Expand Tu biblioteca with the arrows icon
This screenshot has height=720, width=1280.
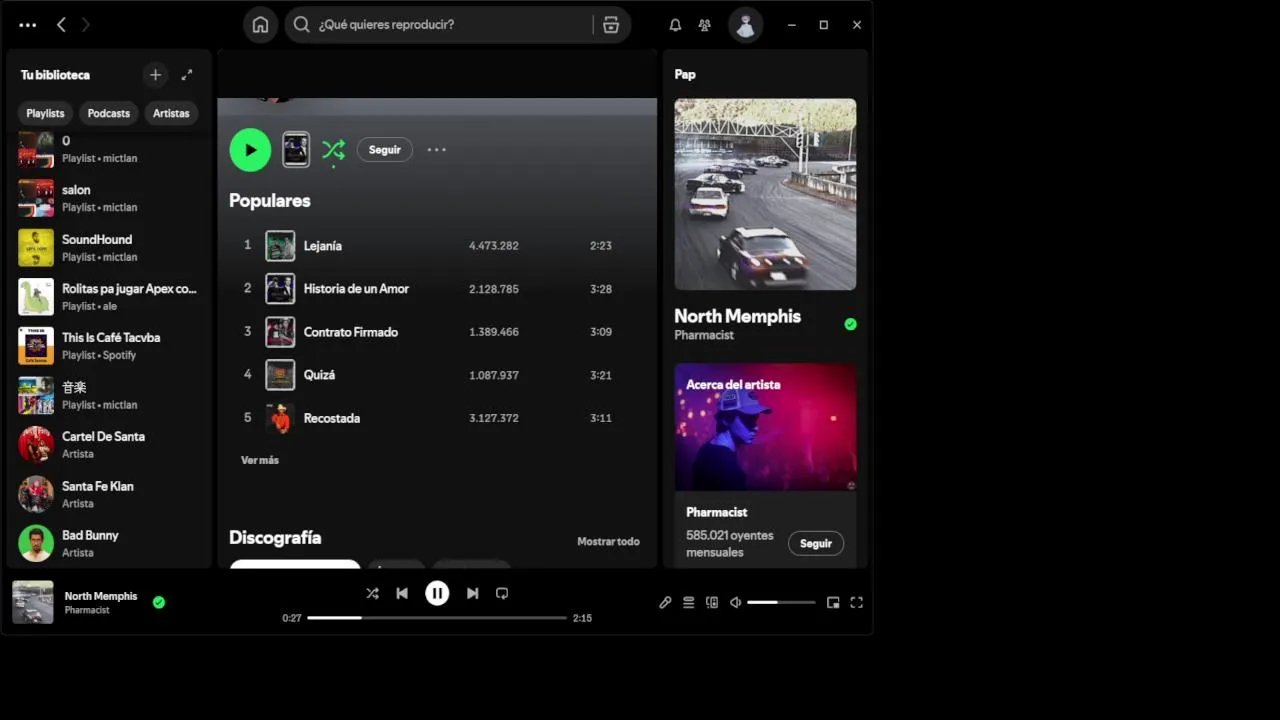[x=187, y=75]
